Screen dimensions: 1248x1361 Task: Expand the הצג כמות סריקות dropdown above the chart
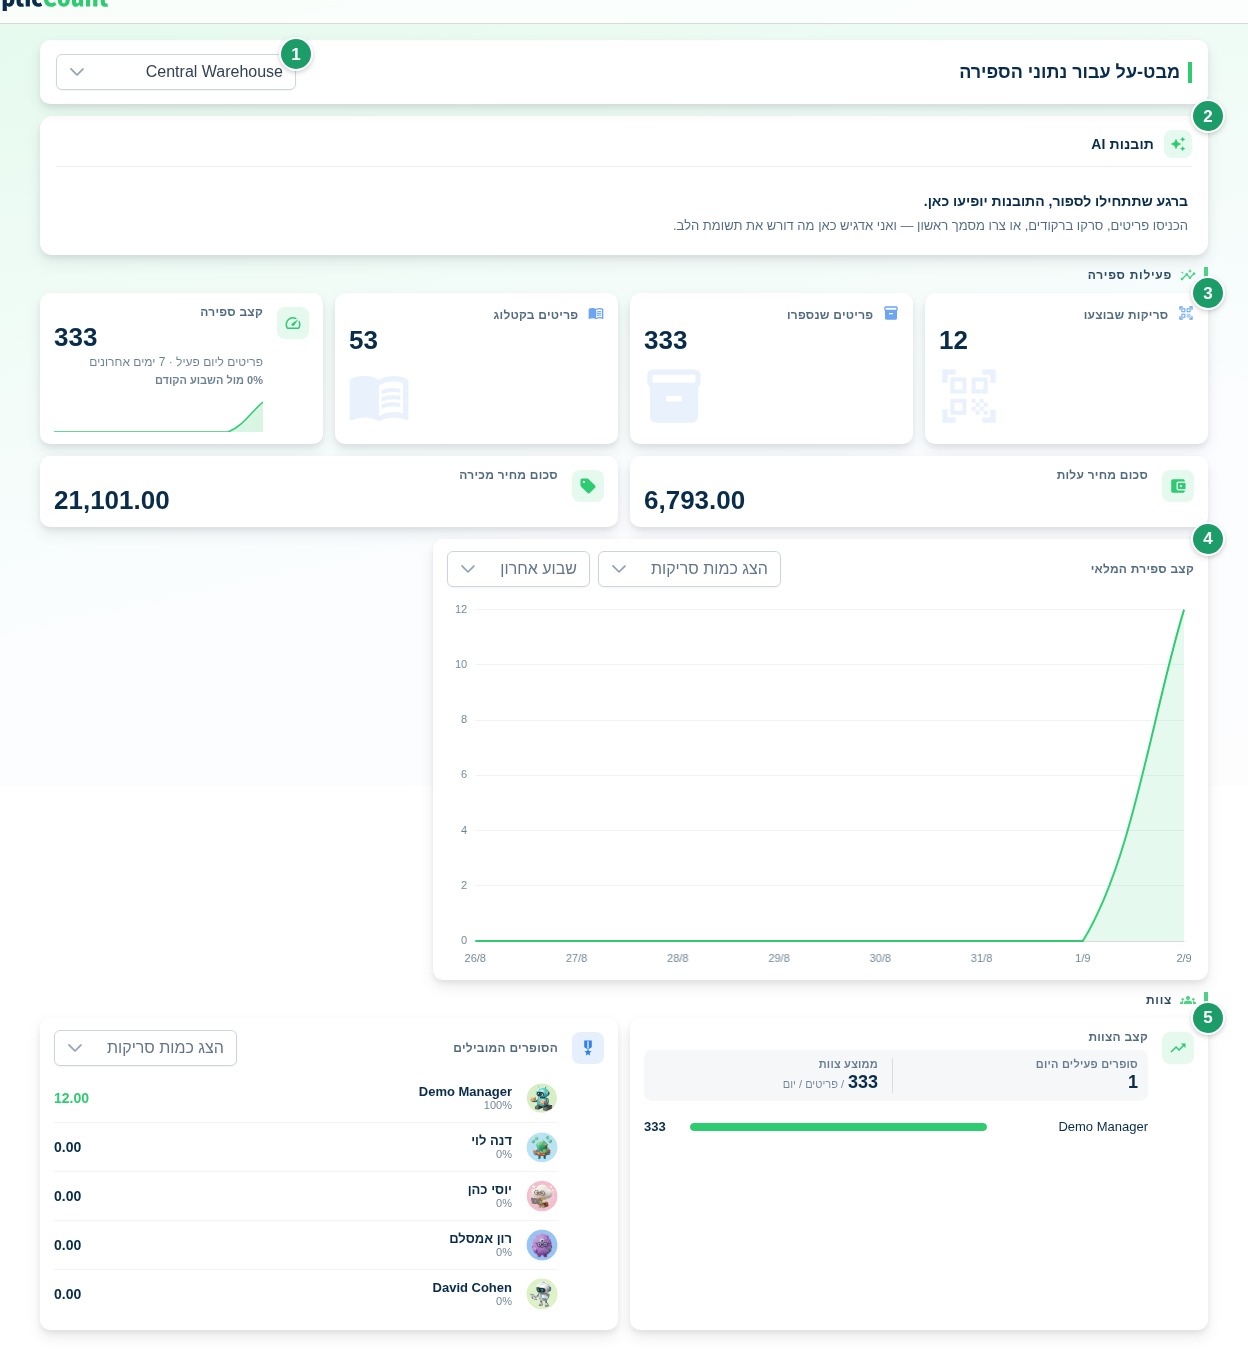(x=689, y=569)
